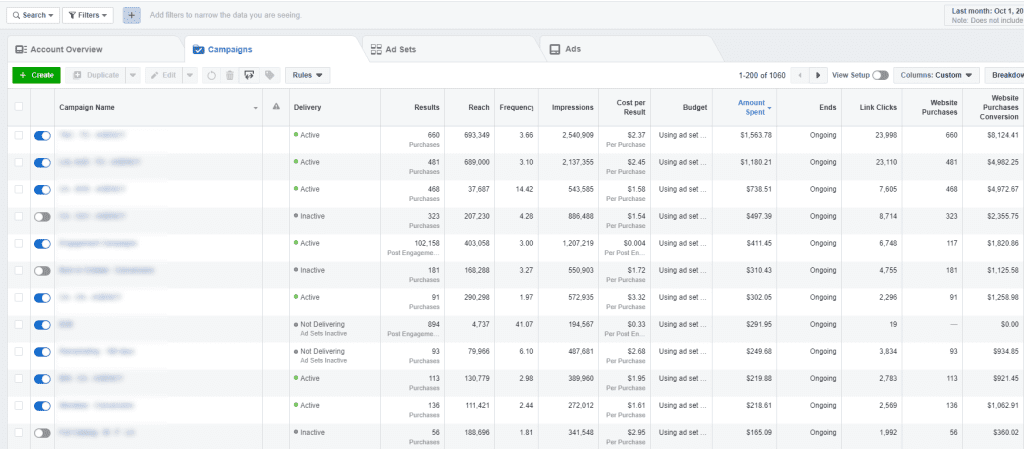Open the Search dropdown field

pyautogui.click(x=30, y=15)
